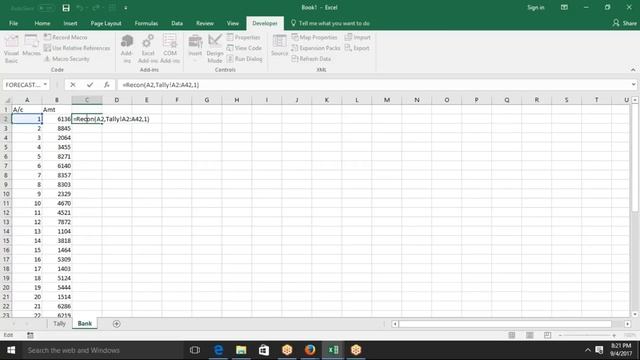The image size is (640, 360).
Task: Confirm the formula with the check mark
Action: tap(90, 85)
